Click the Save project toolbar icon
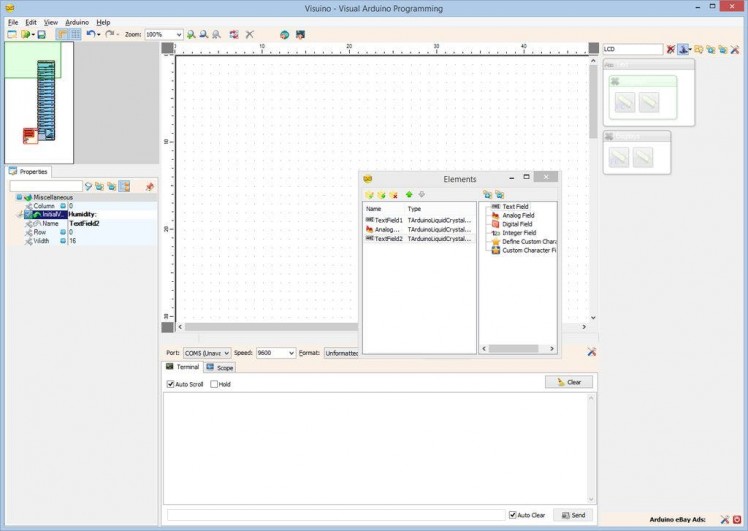748x531 pixels. (x=41, y=34)
